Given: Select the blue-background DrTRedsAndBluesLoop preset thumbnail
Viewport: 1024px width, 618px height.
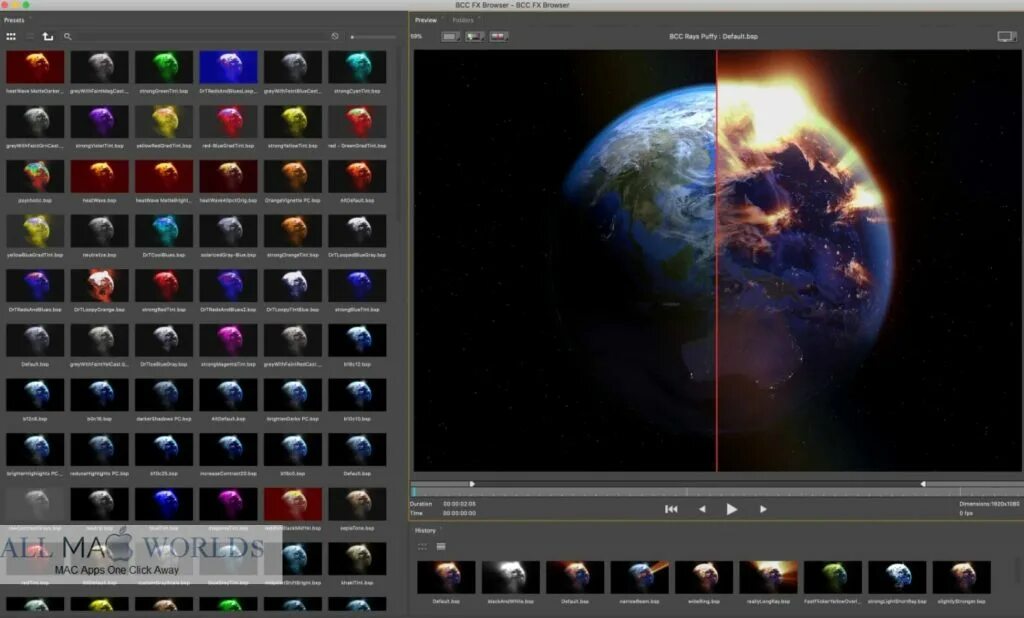Looking at the screenshot, I should tap(228, 67).
